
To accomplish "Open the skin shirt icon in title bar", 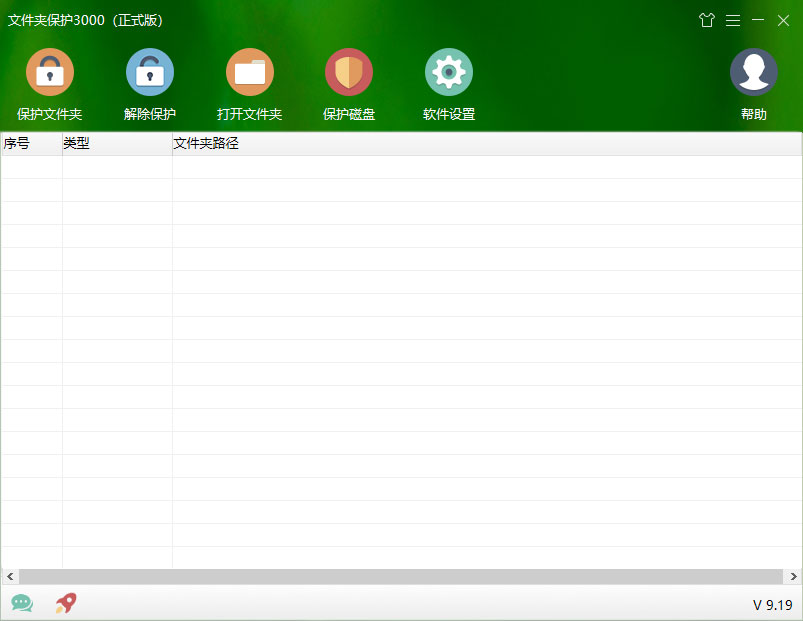I will coord(707,20).
